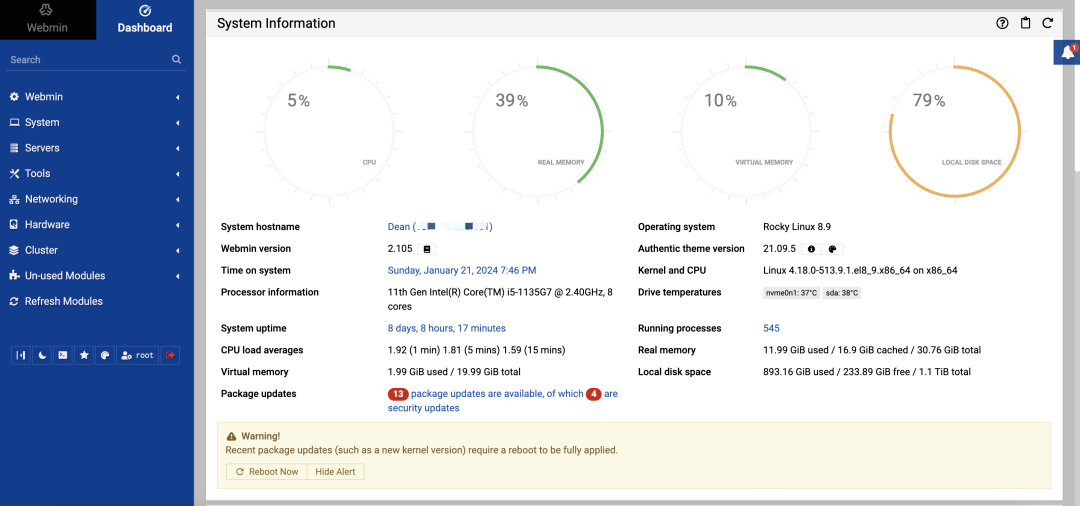Screen dimensions: 1080x506
Task: Open the command shell terminal icon
Action: 62,355
